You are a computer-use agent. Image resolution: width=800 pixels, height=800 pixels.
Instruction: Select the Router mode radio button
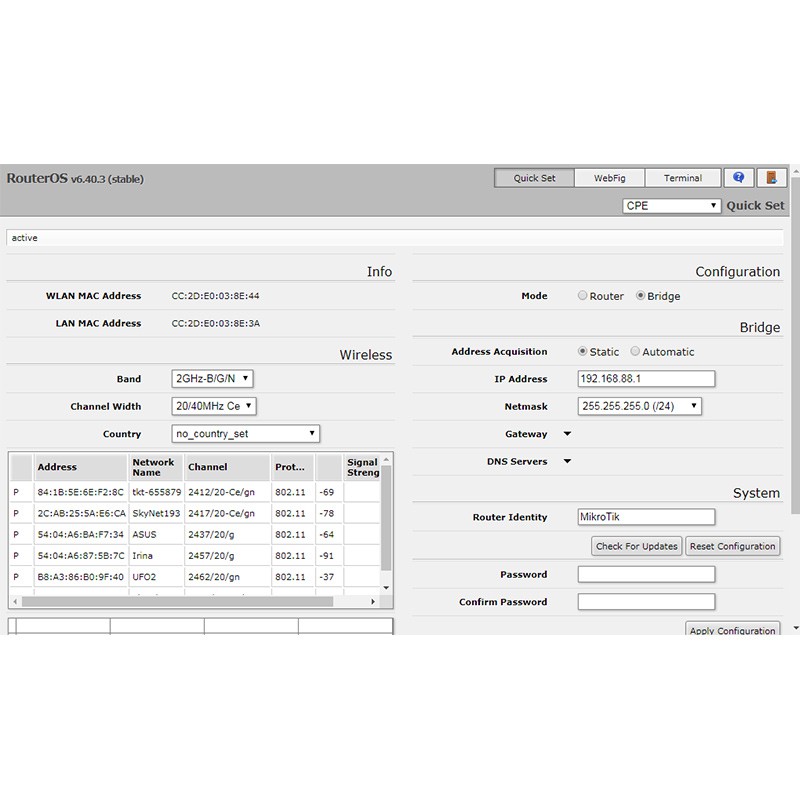(x=583, y=296)
